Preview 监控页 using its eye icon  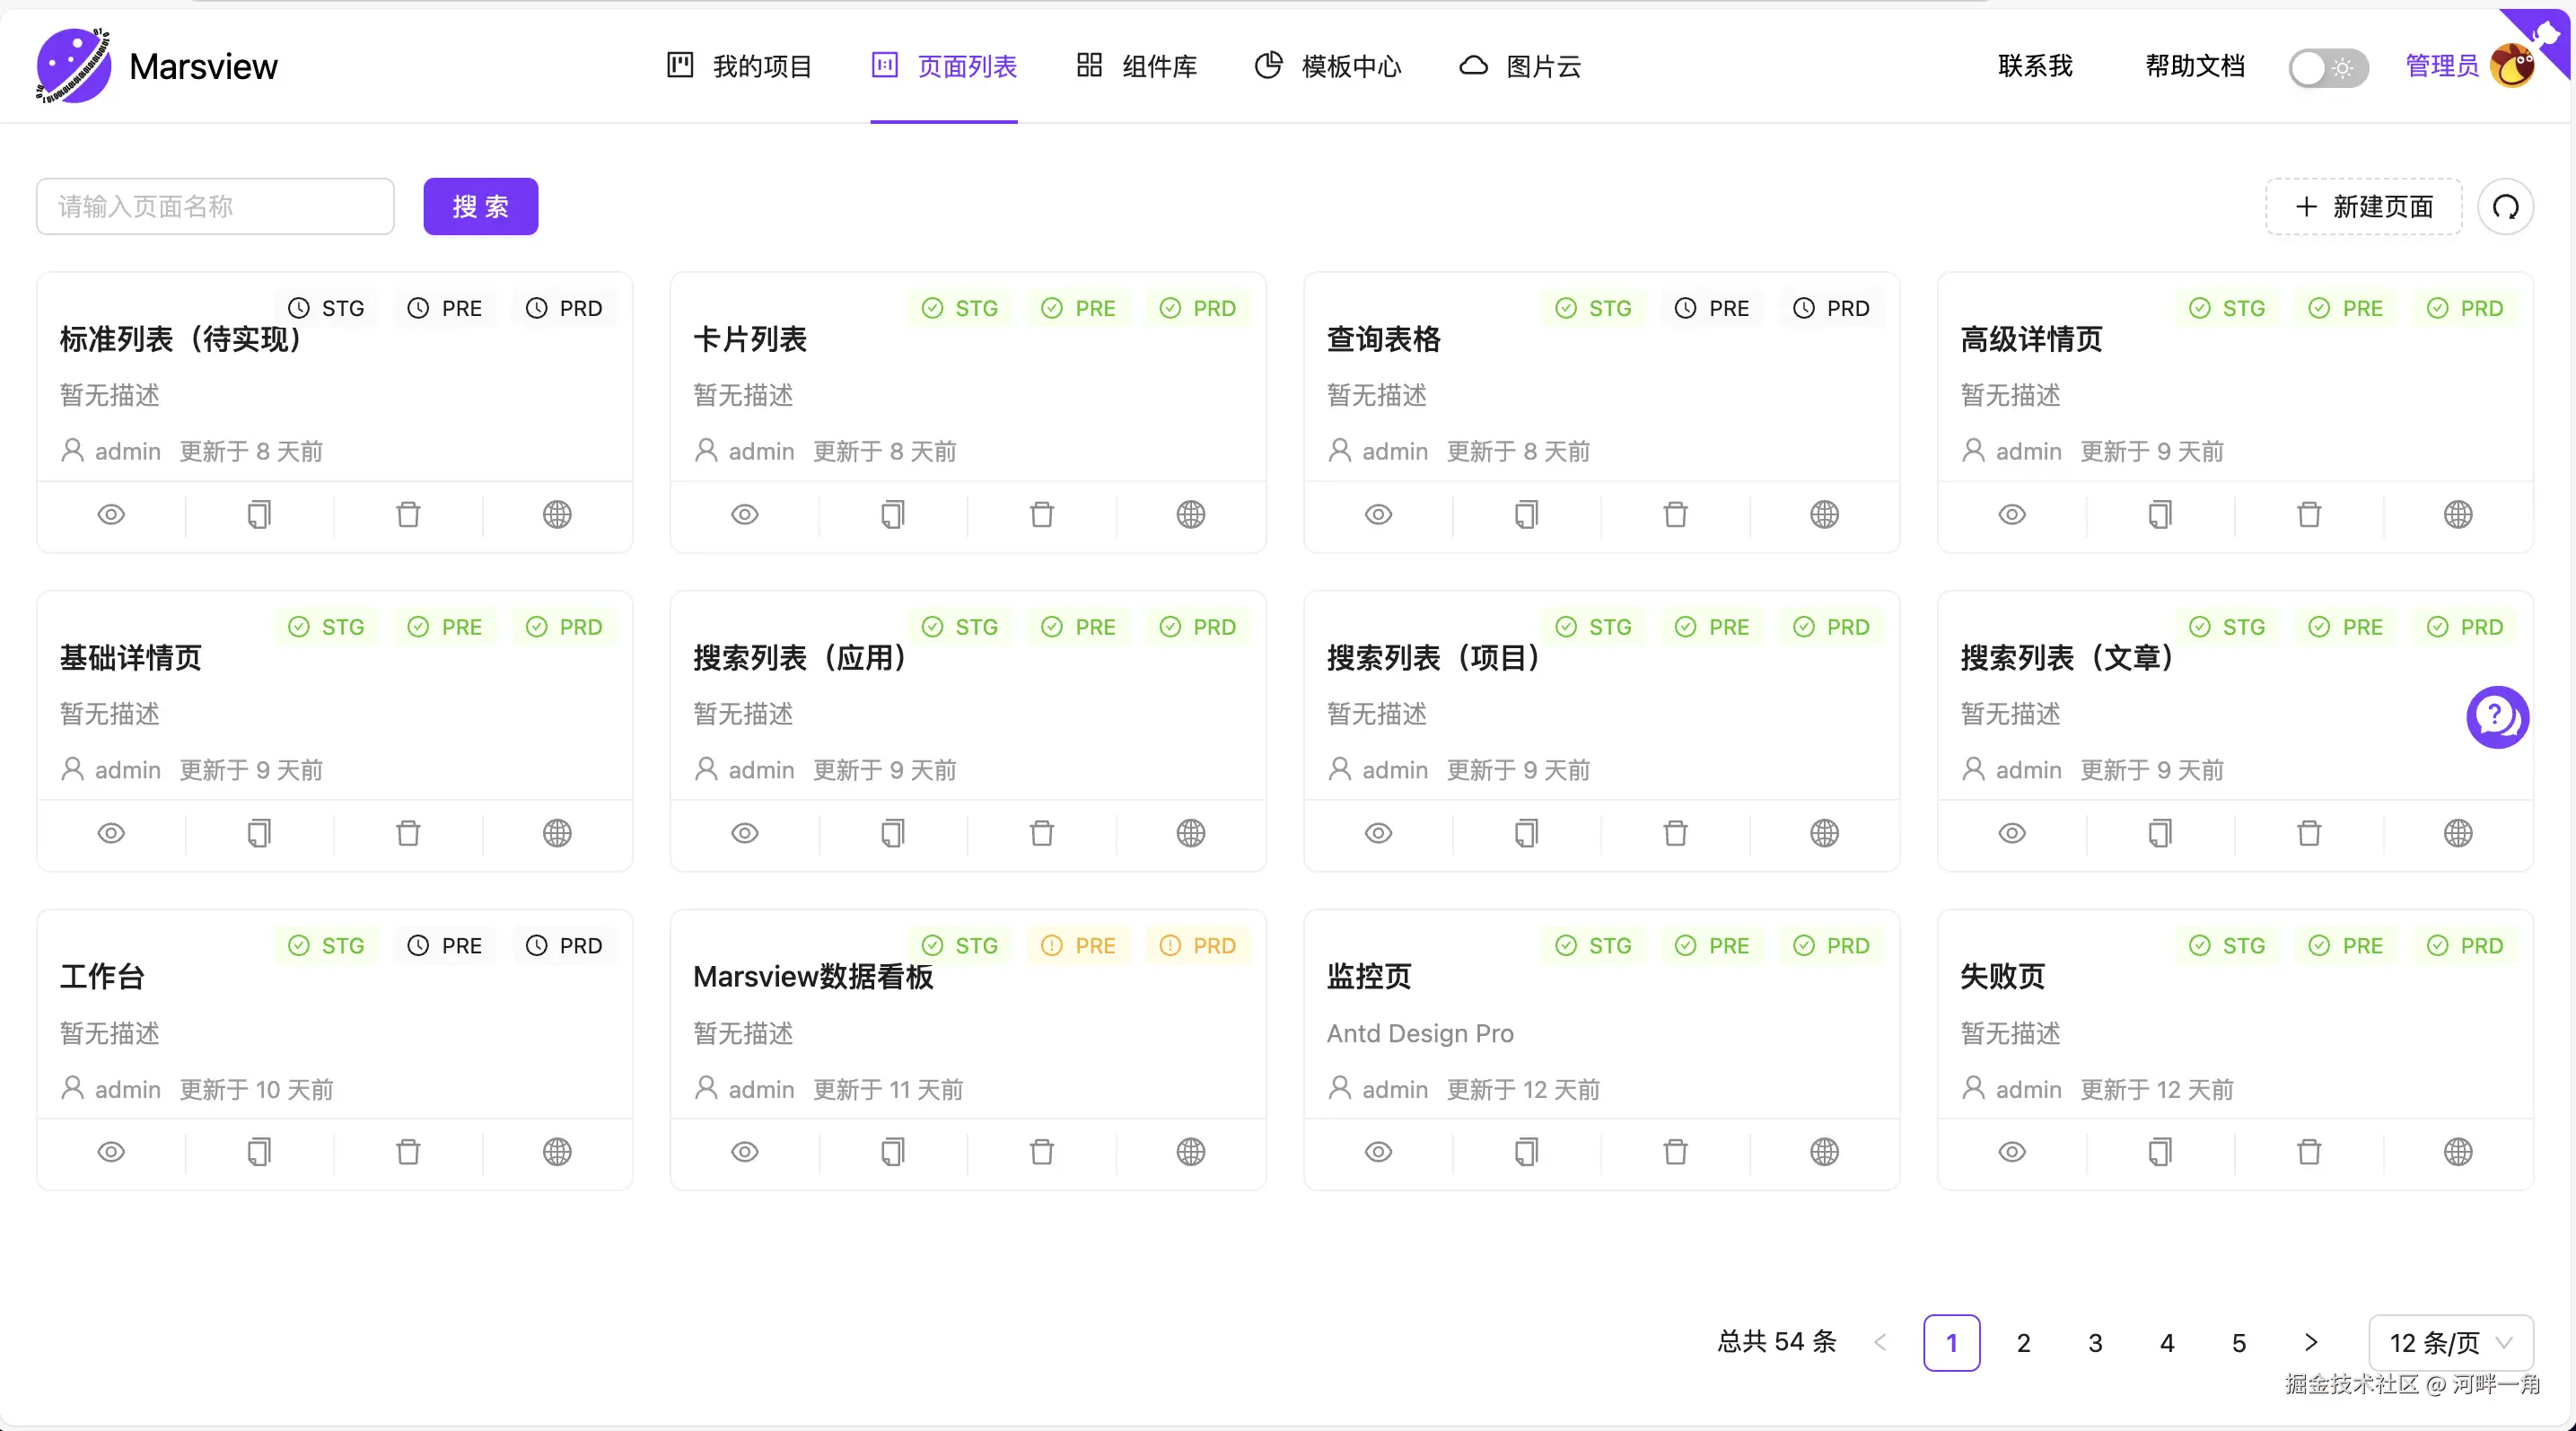click(1378, 1152)
